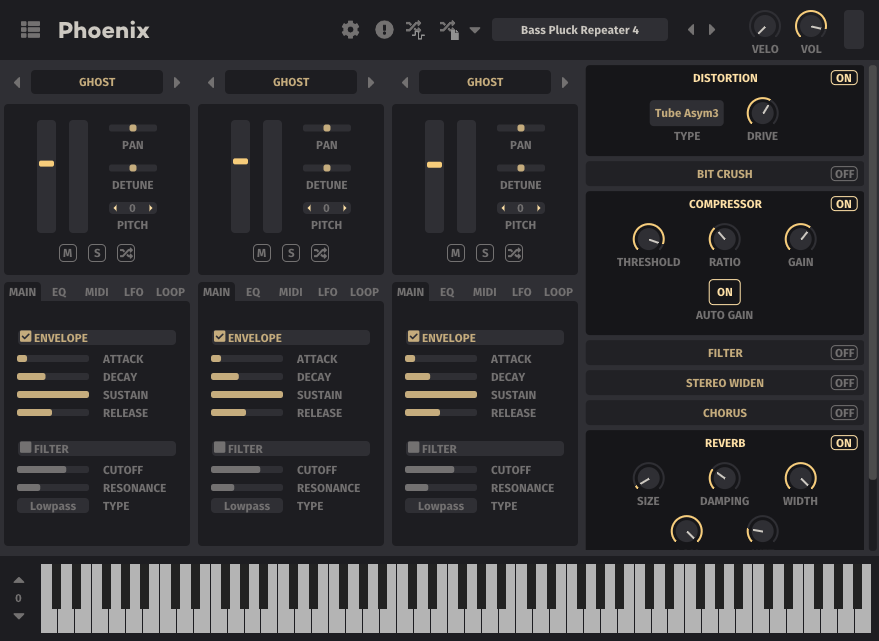This screenshot has width=879, height=641.
Task: Enable third layer FILTER checkbox
Action: tap(413, 448)
